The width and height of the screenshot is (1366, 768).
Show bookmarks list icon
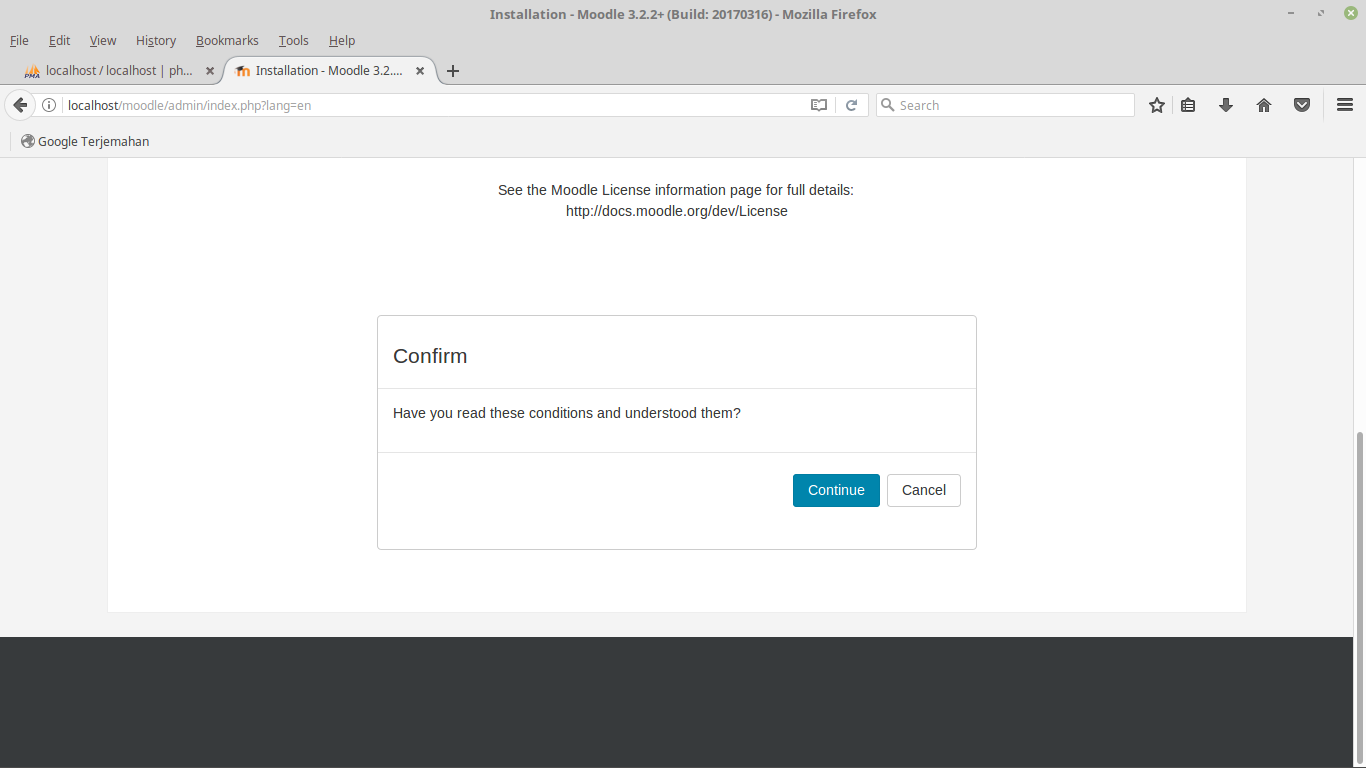point(1188,105)
